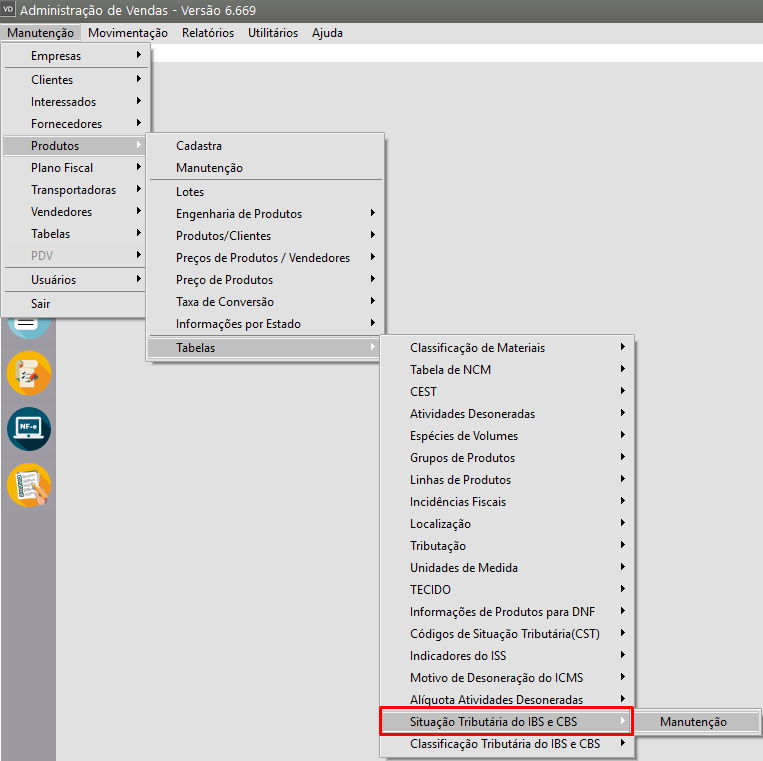
Task: Click Sair to exit the application
Action: (x=41, y=304)
